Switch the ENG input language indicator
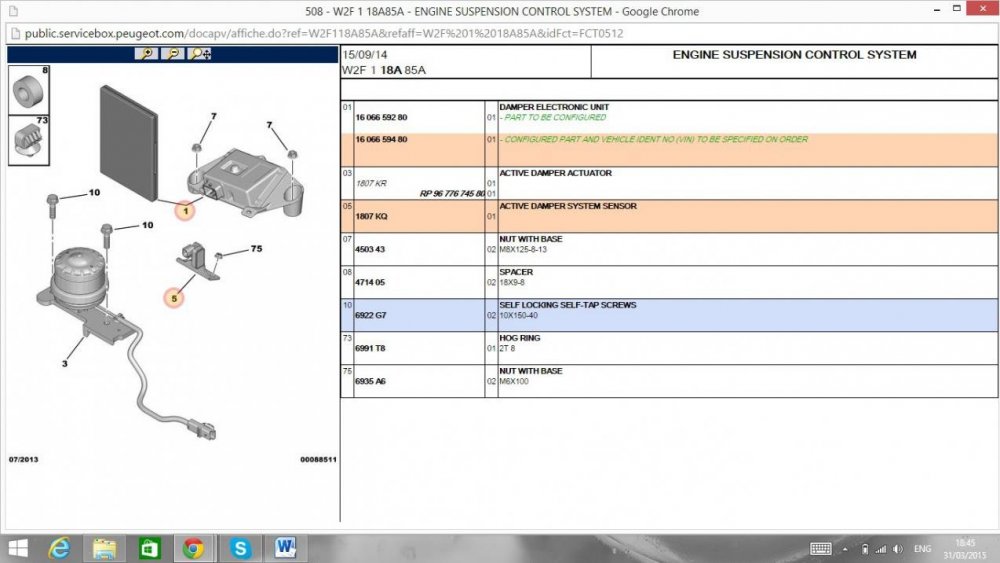The height and width of the screenshot is (563, 1000). (922, 549)
